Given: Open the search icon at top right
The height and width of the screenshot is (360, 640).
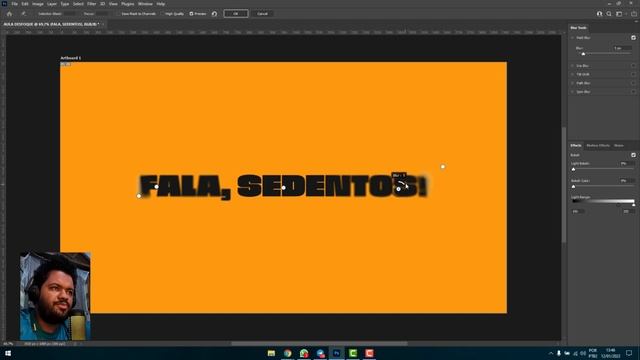Looking at the screenshot, I should 609,13.
